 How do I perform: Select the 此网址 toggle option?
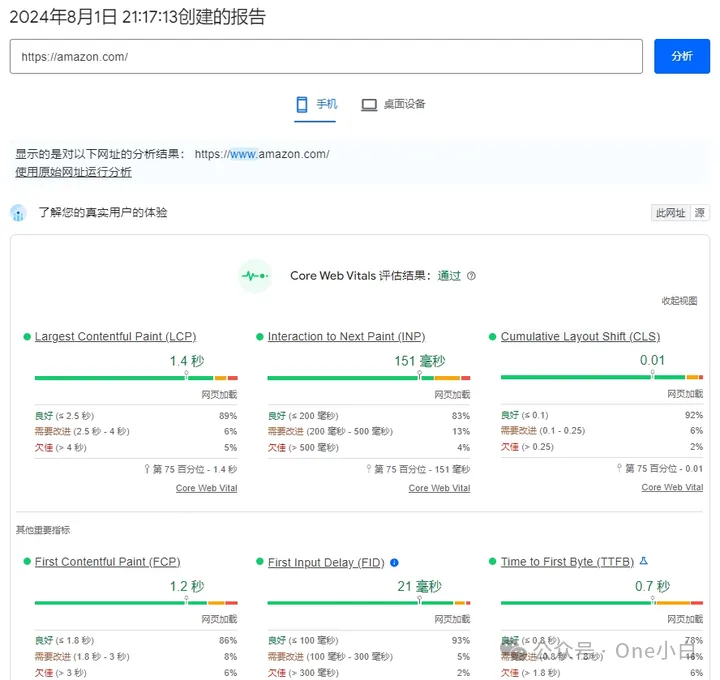click(670, 213)
